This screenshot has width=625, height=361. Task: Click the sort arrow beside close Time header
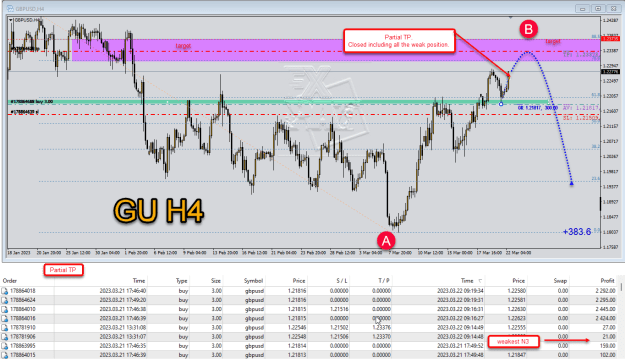tap(480, 281)
